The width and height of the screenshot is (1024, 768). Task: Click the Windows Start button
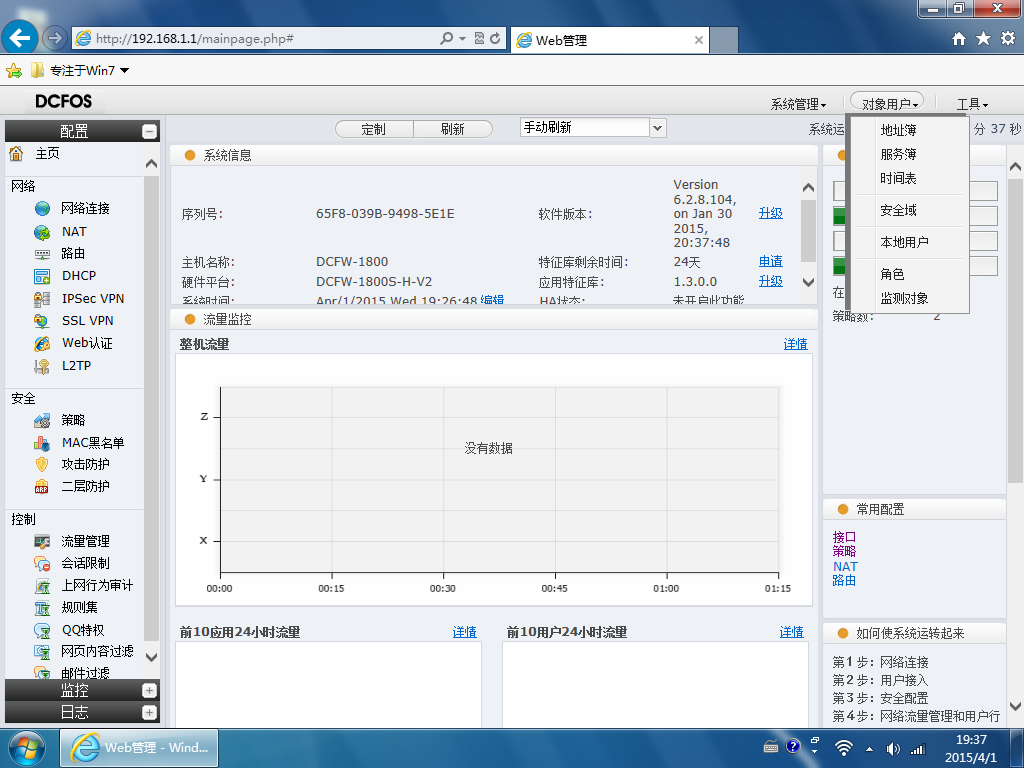pos(27,748)
